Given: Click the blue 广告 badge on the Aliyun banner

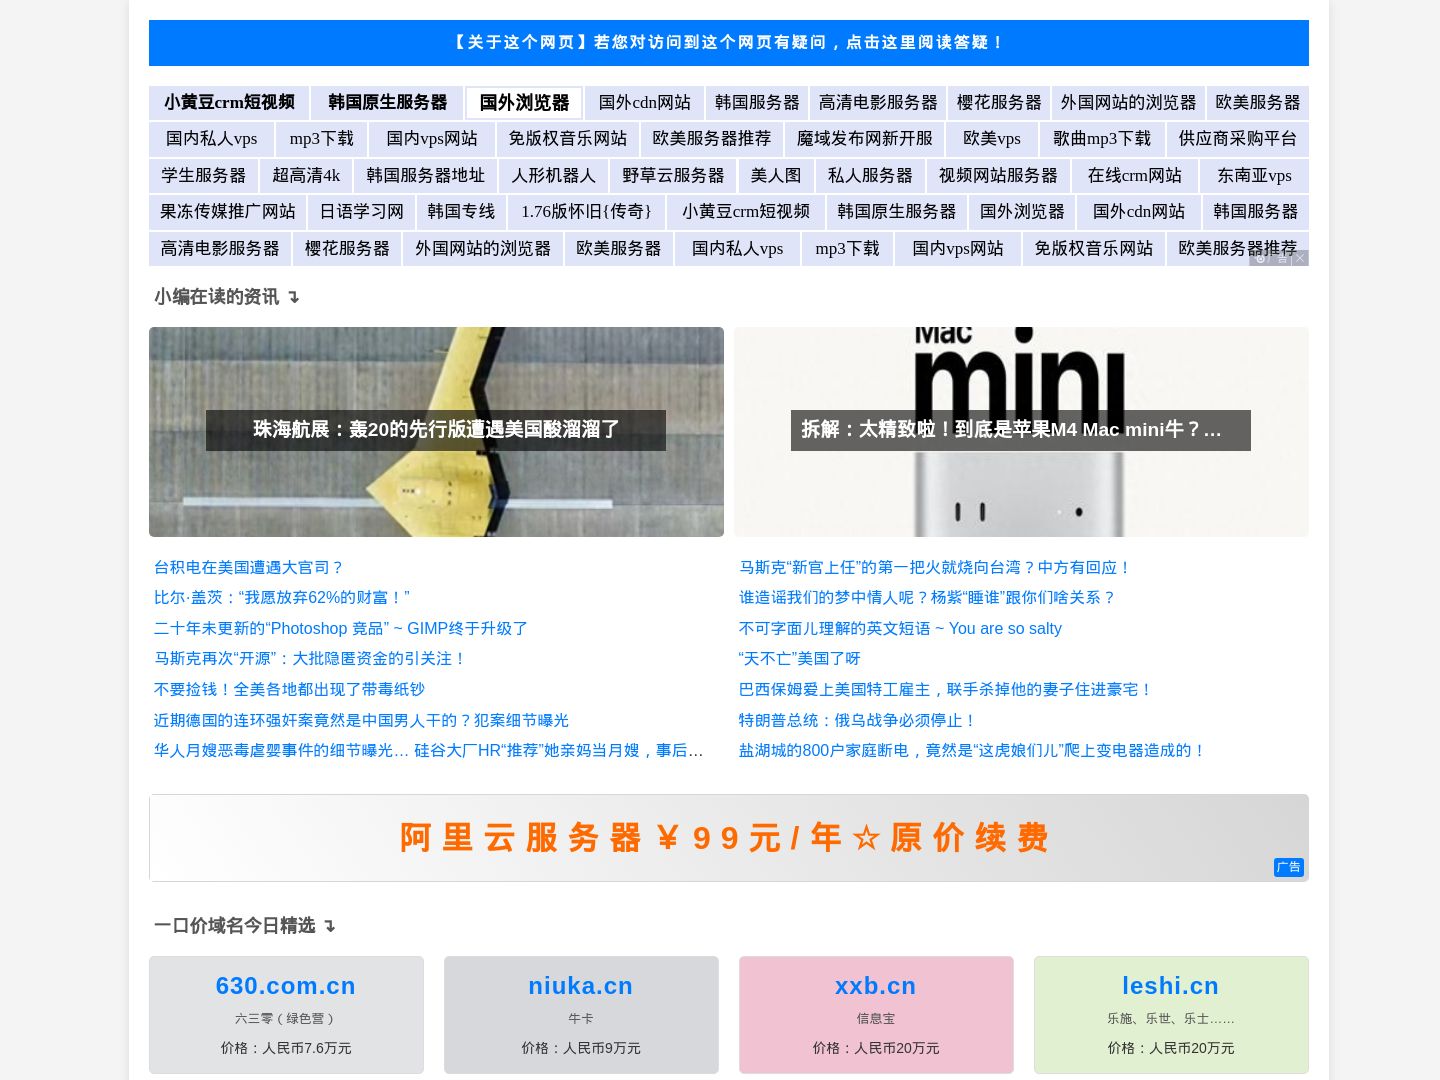Looking at the screenshot, I should [1289, 867].
